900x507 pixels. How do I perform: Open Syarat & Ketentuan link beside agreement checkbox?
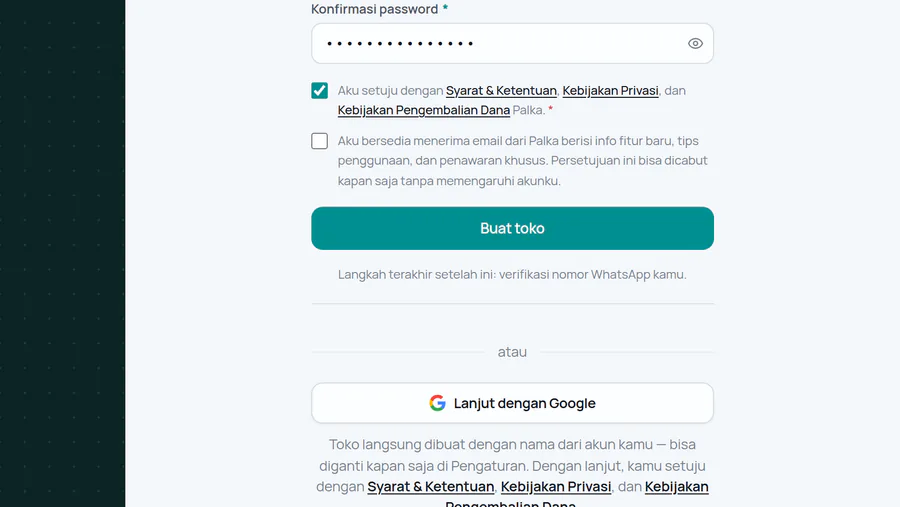point(501,91)
